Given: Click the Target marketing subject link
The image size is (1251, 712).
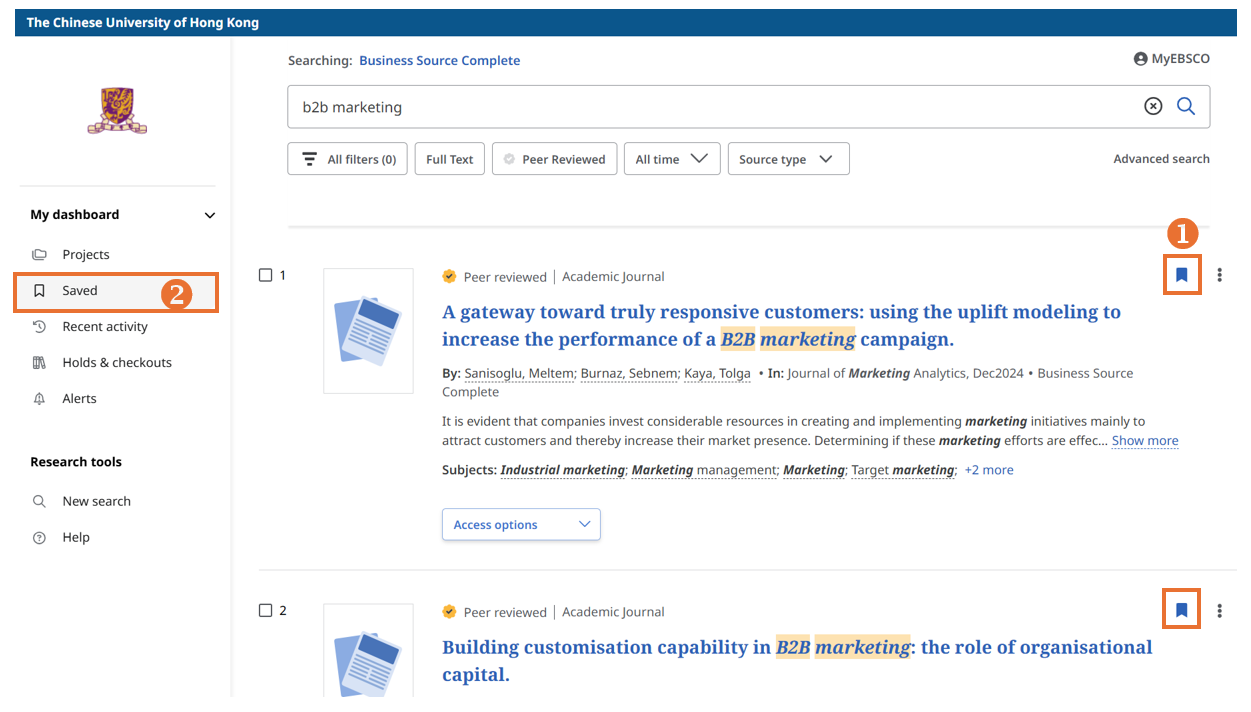Looking at the screenshot, I should coord(903,470).
